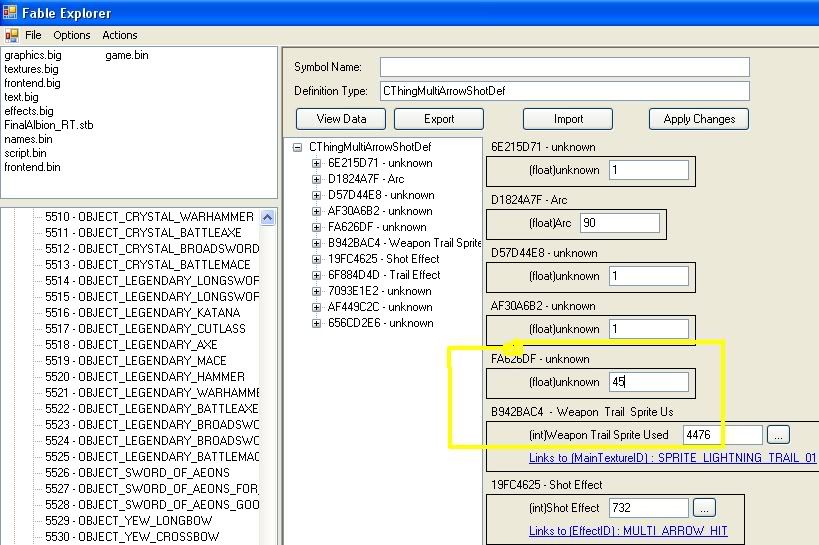
Task: Expand the 656CD2E6 - unknown node
Action: (316, 323)
